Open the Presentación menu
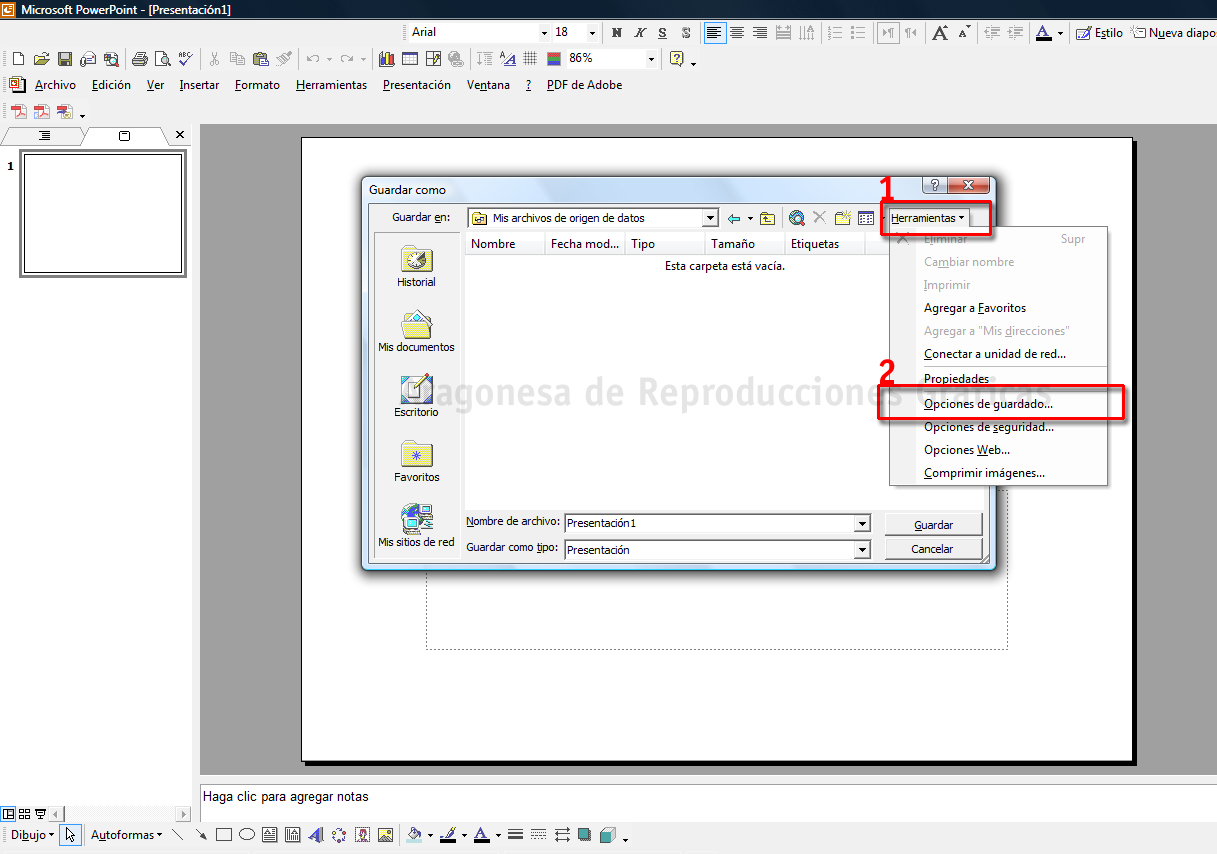Viewport: 1217px width, 854px height. point(417,85)
